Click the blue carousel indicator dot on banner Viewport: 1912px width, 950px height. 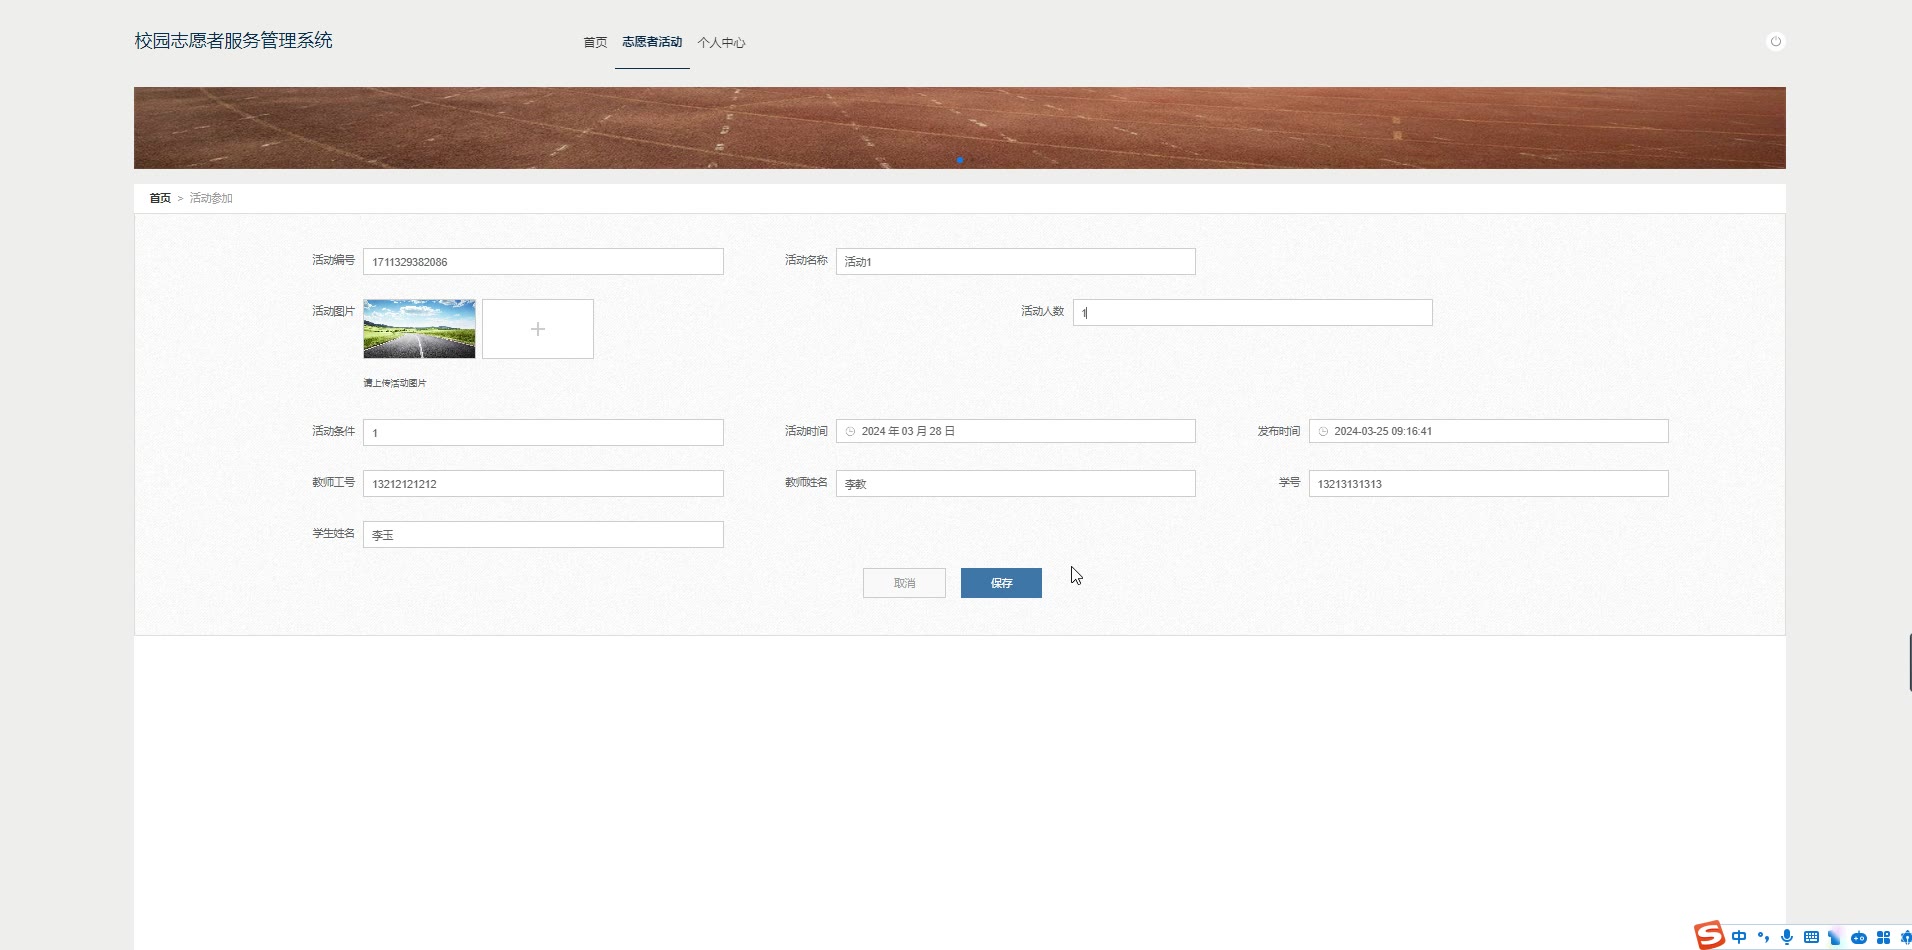point(960,160)
